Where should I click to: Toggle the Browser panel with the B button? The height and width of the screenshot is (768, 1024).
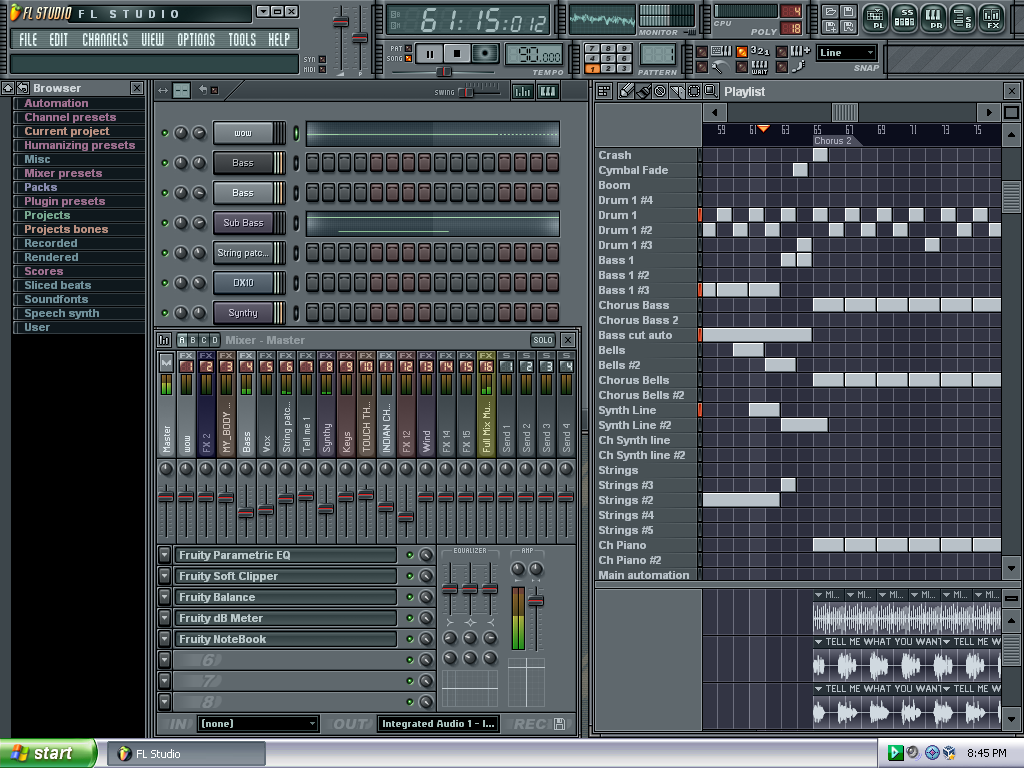point(964,18)
